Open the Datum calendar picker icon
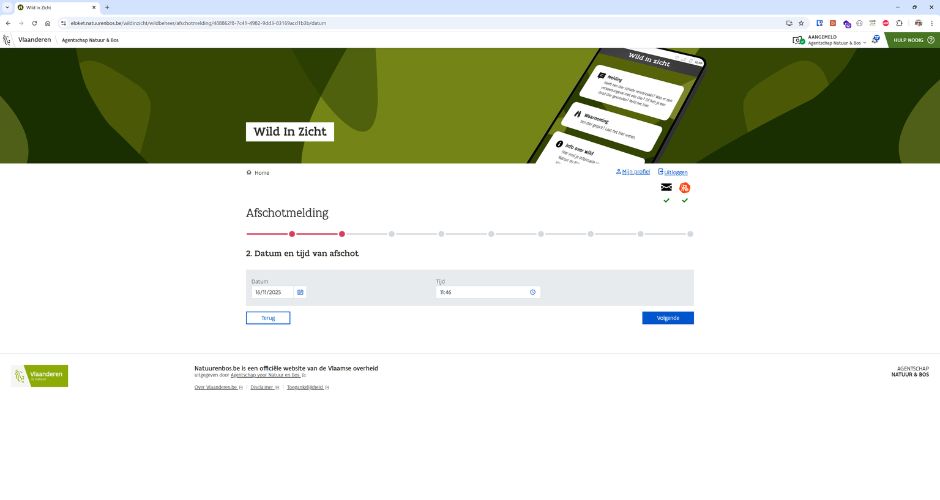Viewport: 940px width, 500px height. click(x=300, y=292)
